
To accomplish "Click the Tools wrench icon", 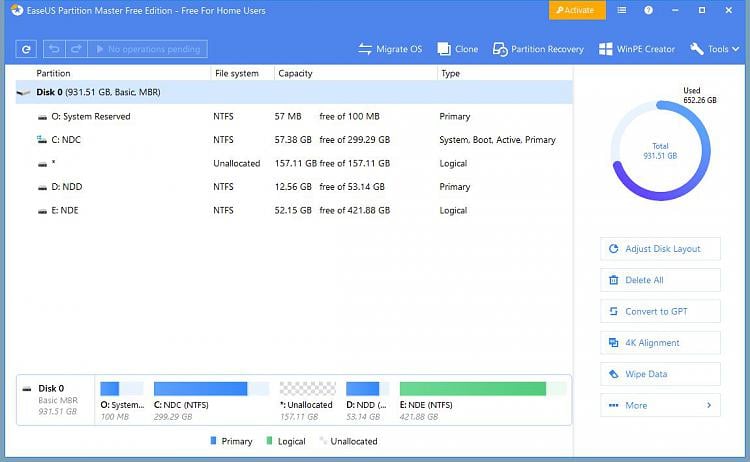I will (696, 49).
